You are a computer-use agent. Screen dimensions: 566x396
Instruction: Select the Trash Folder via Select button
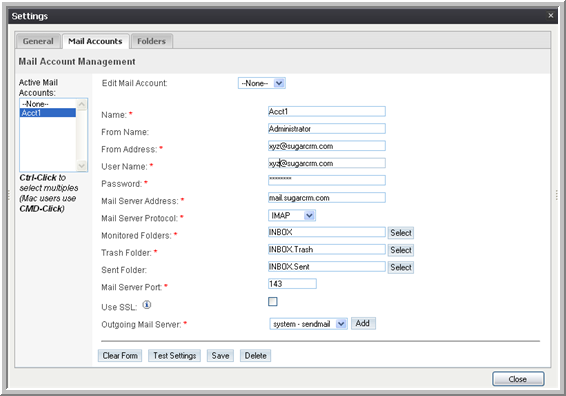401,250
